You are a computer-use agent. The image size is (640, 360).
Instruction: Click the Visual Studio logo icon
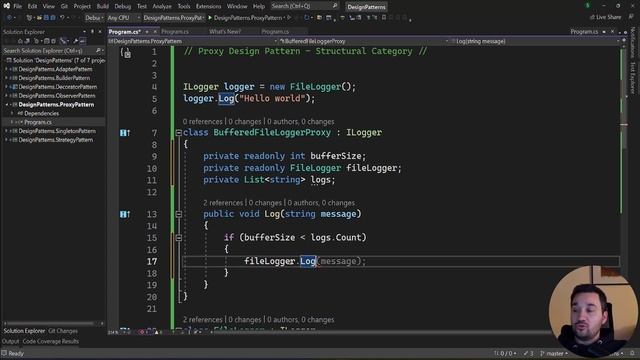pos(6,6)
